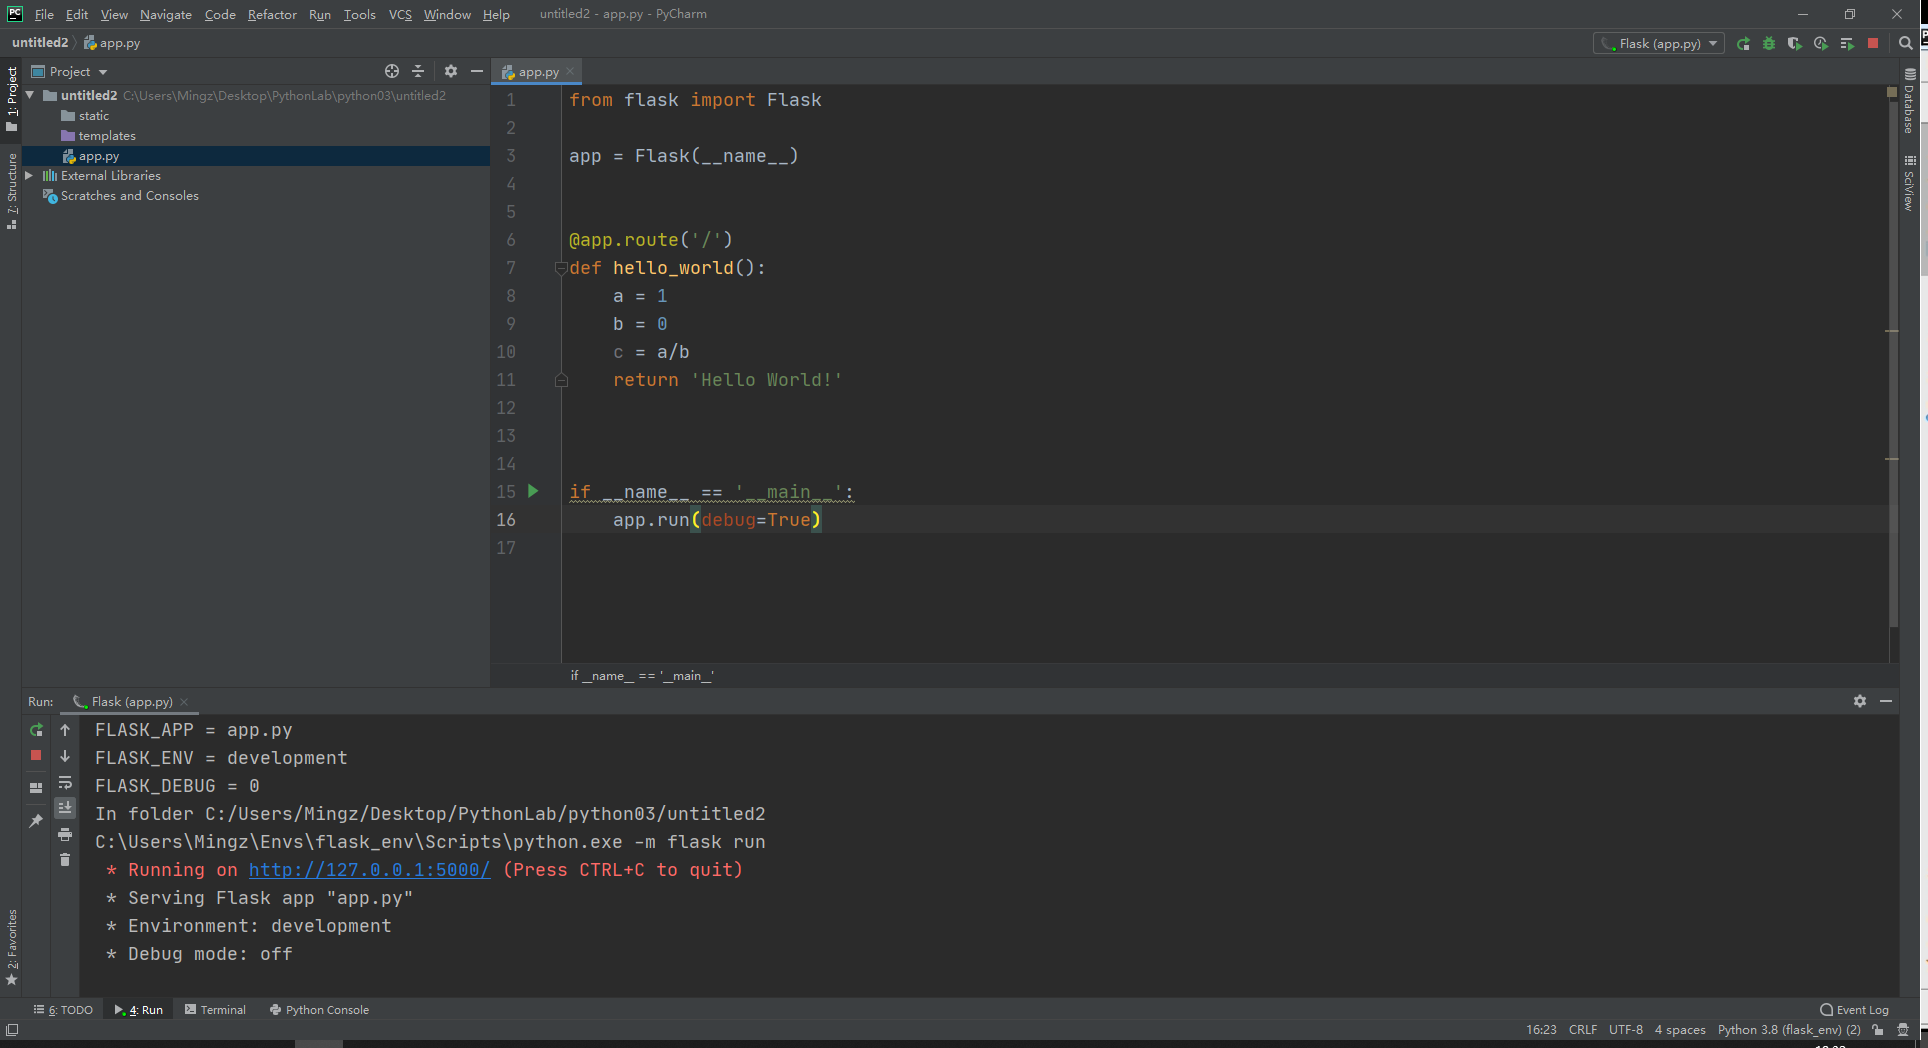
Task: Open Project panel settings gear
Action: click(x=451, y=71)
